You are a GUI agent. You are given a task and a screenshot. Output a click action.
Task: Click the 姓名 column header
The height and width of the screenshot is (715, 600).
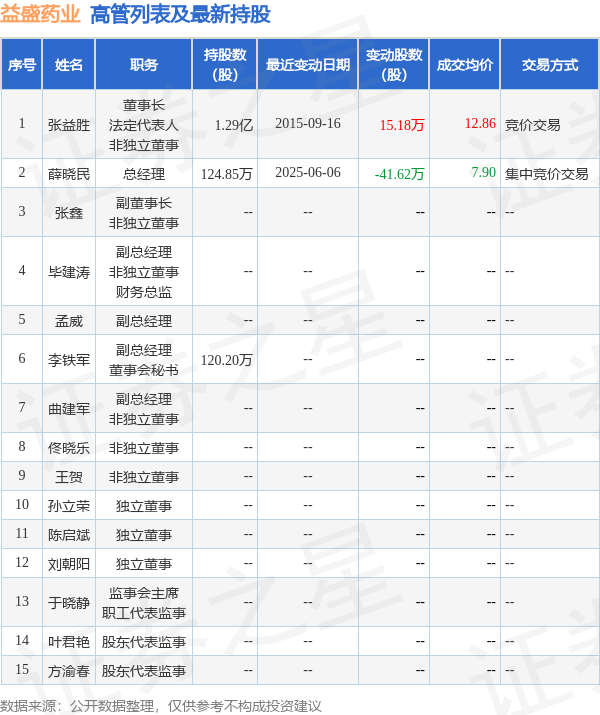(x=69, y=65)
